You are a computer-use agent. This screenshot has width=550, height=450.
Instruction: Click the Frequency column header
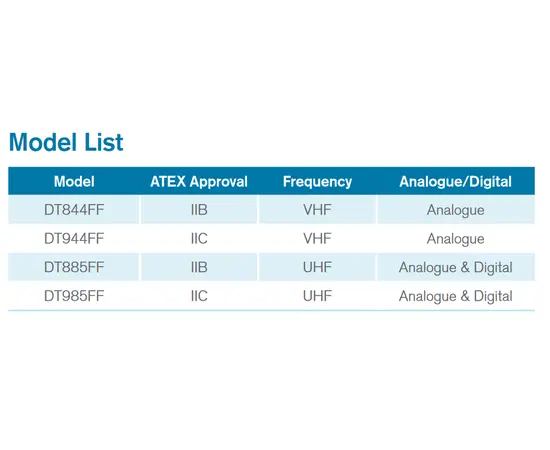317,182
